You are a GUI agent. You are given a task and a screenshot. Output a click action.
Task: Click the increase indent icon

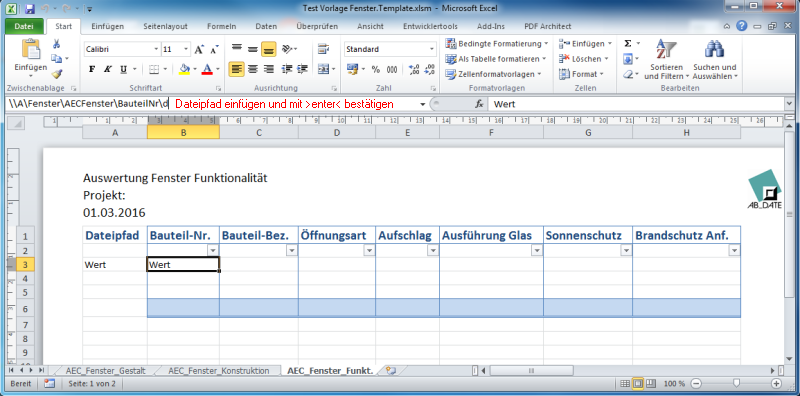(x=303, y=69)
